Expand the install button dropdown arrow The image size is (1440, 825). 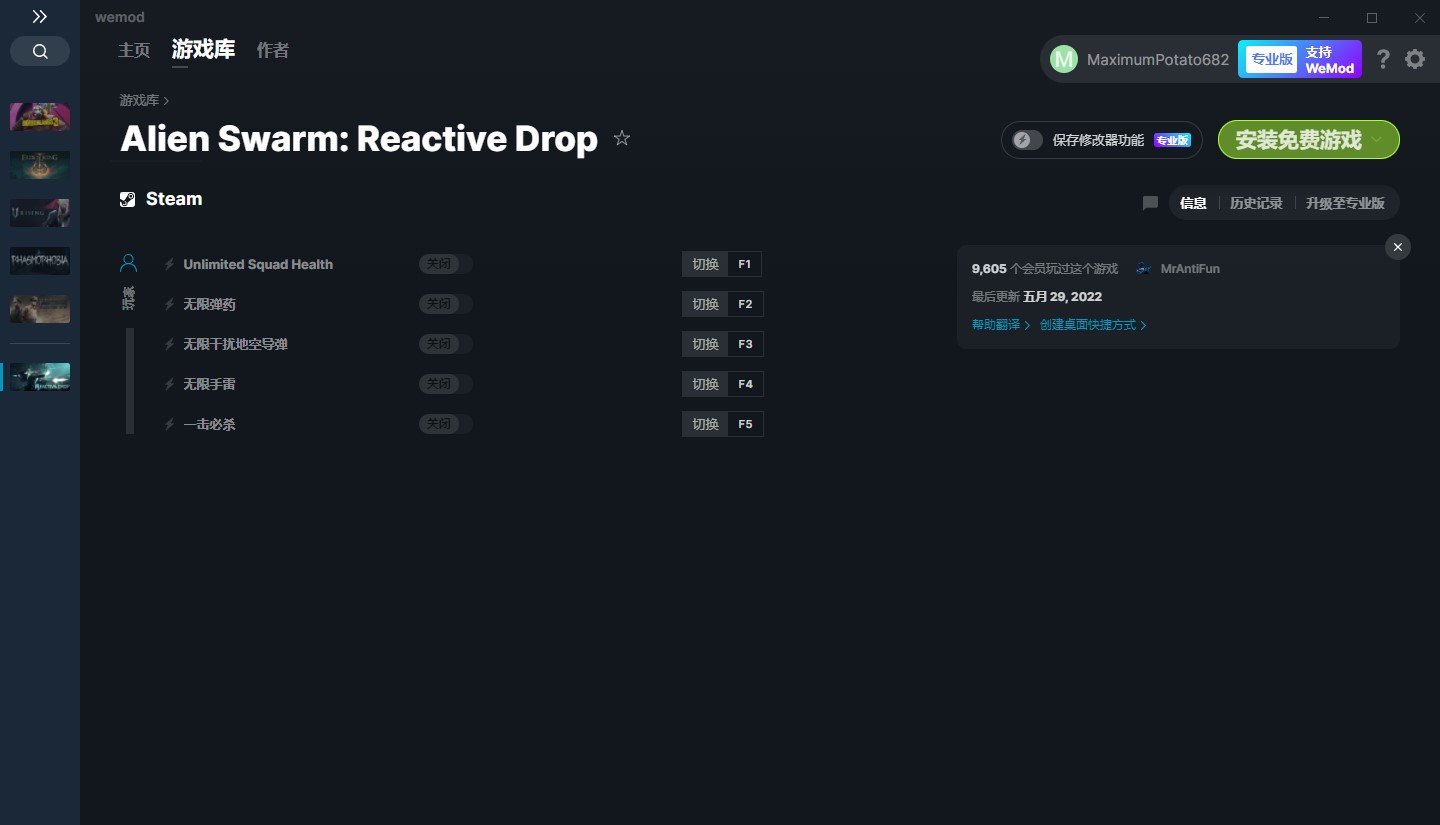click(x=1377, y=140)
